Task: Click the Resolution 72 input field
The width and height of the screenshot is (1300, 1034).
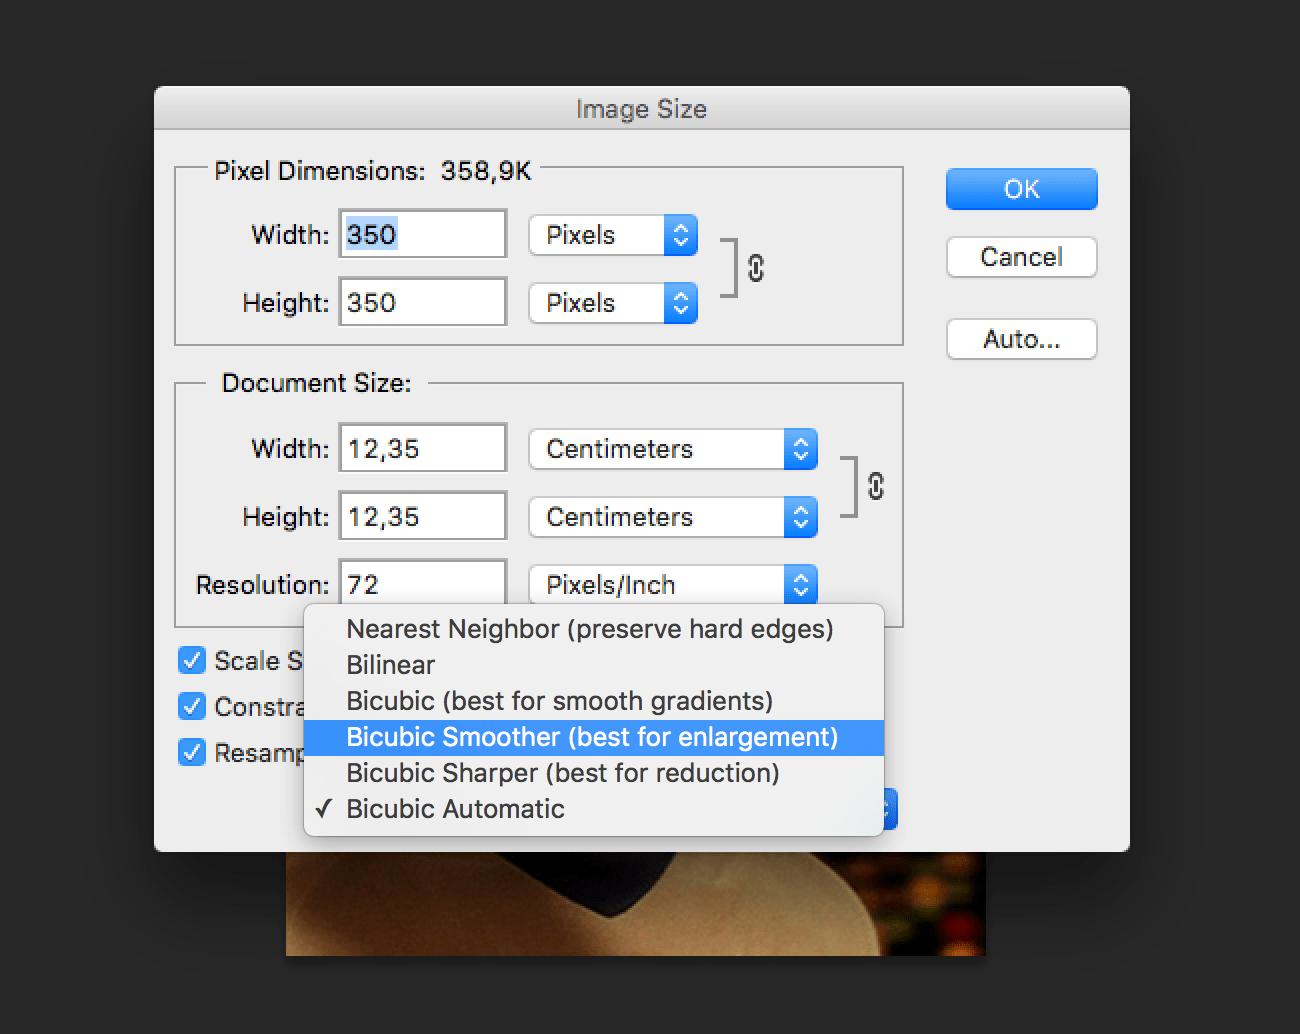Action: coord(423,582)
